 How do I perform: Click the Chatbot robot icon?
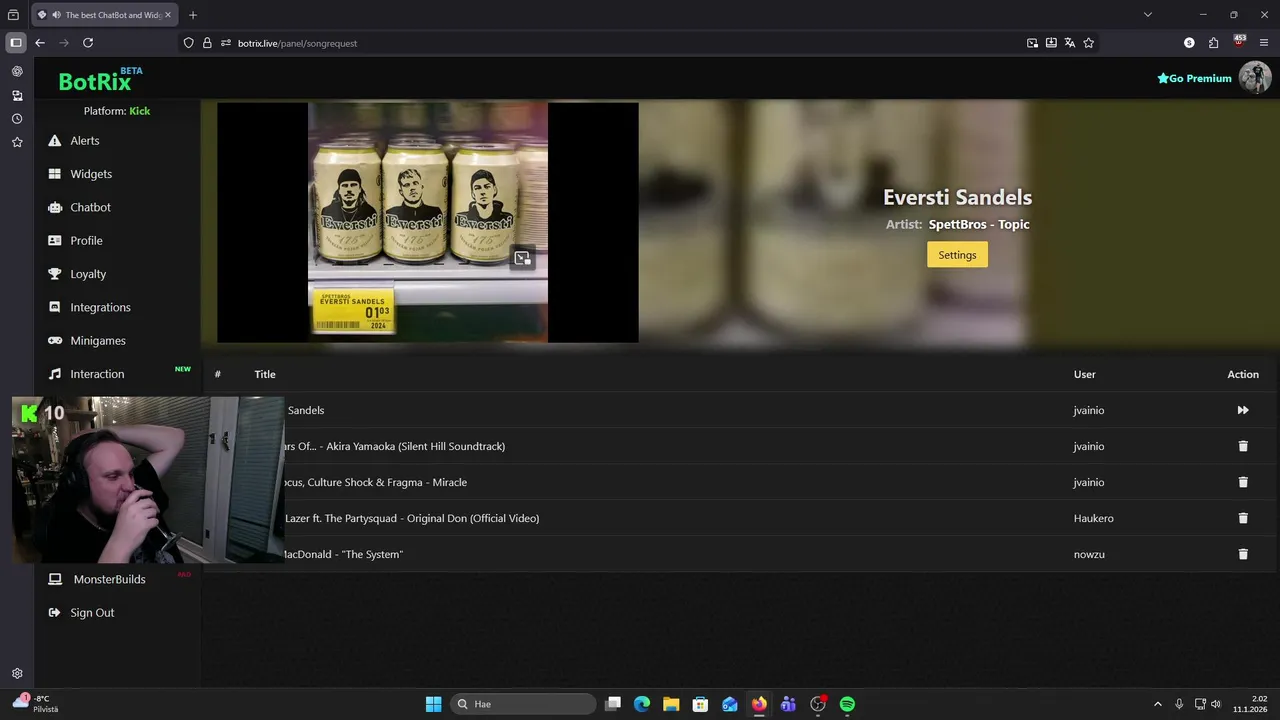(x=54, y=207)
